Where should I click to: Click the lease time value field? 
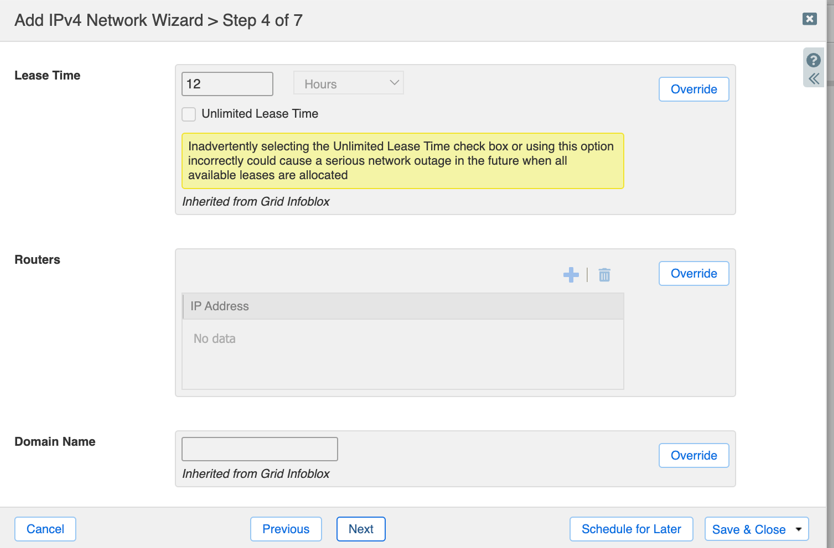[227, 84]
